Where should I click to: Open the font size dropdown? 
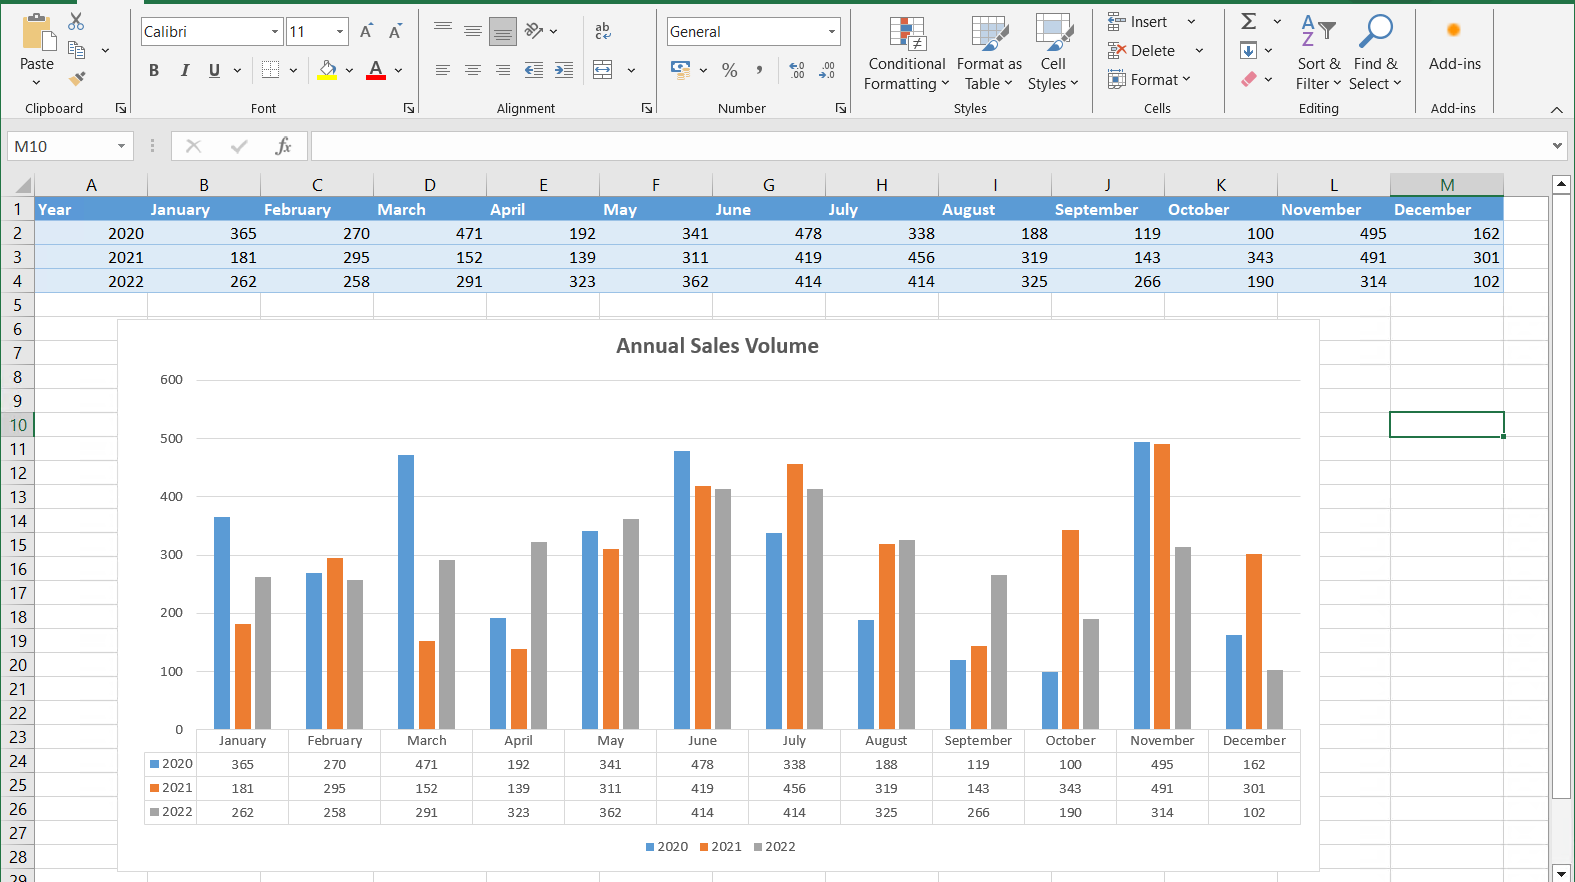pyautogui.click(x=340, y=32)
